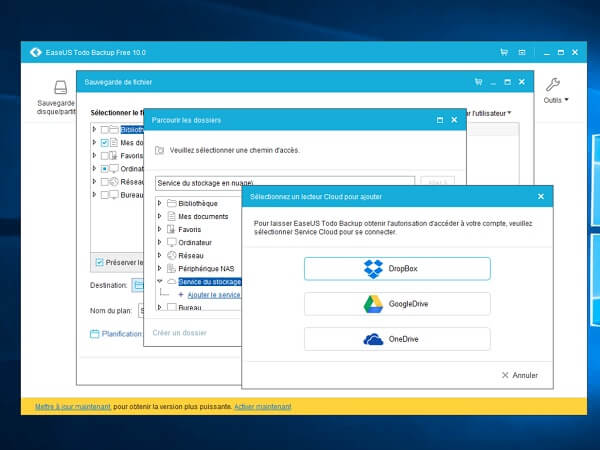Collapse the Service du stockage tree node

(160, 281)
